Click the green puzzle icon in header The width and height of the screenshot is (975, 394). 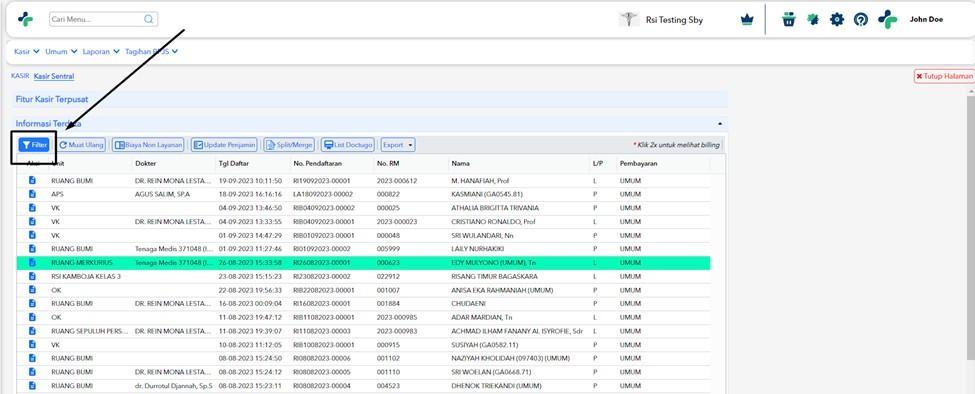click(813, 19)
